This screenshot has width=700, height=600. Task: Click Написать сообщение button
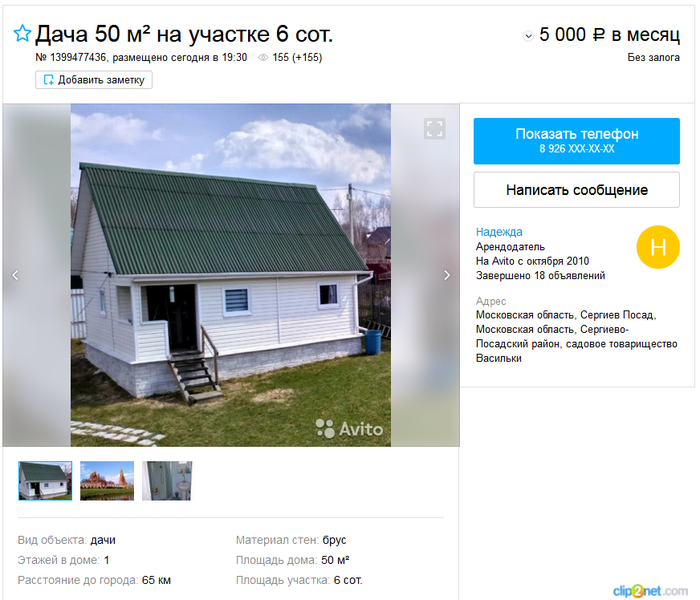coord(576,190)
